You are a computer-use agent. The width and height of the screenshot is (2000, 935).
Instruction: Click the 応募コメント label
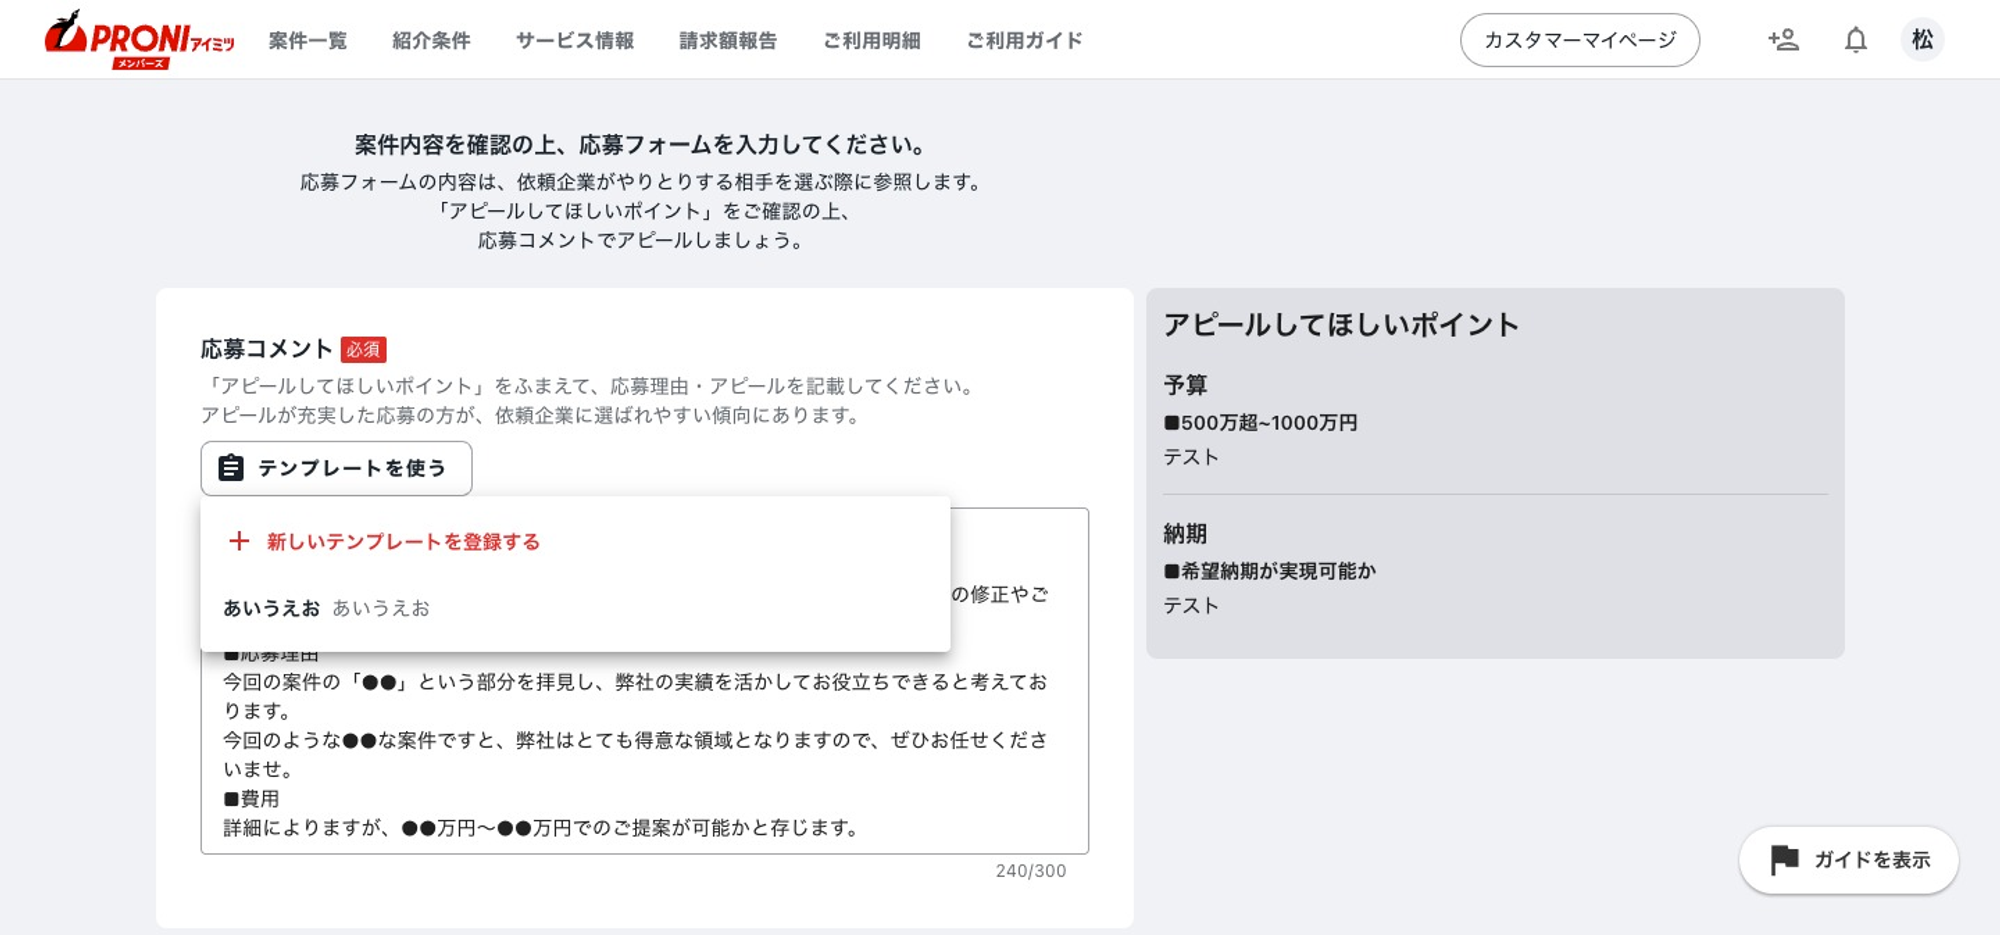tap(266, 349)
